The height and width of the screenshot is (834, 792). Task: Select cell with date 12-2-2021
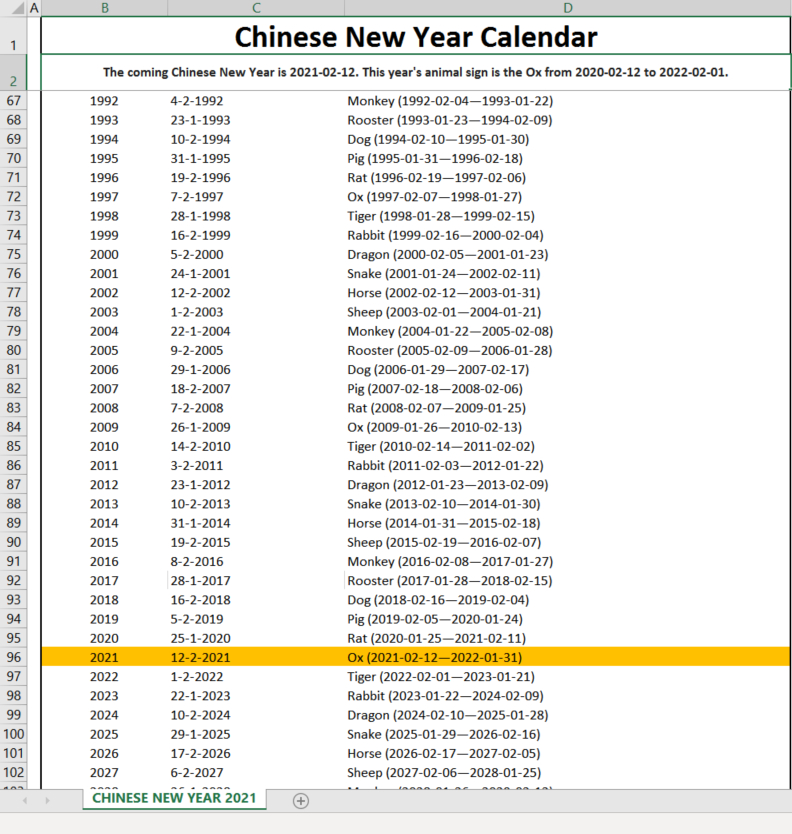pyautogui.click(x=256, y=657)
